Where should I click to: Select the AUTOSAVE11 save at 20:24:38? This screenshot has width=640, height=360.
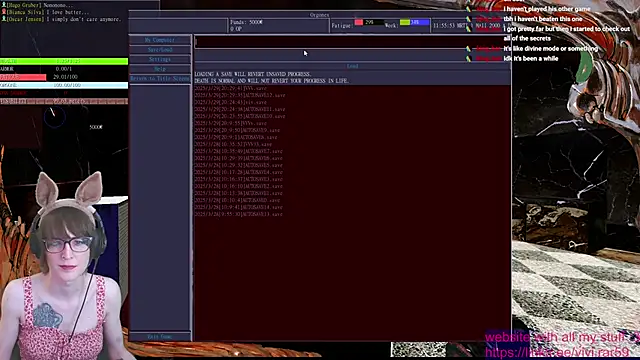click(x=240, y=109)
